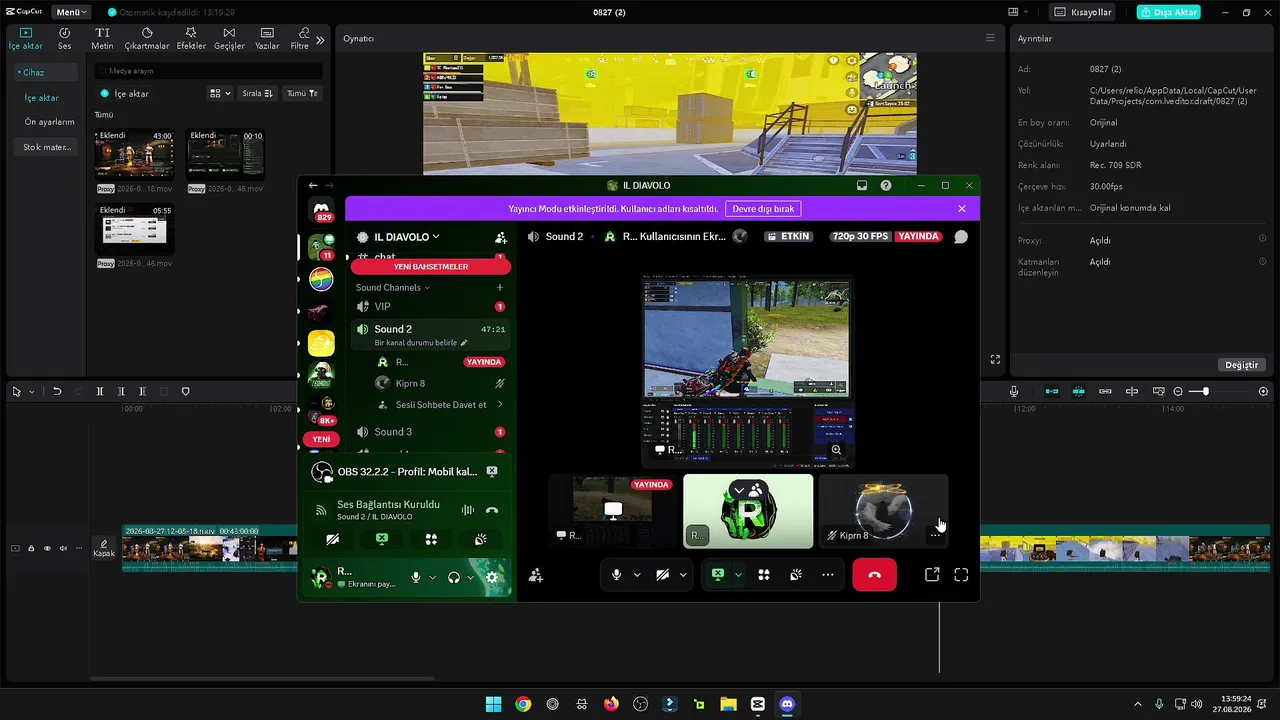Click the zoom magnifier on the stream preview
This screenshot has width=1280, height=720.
coord(837,450)
